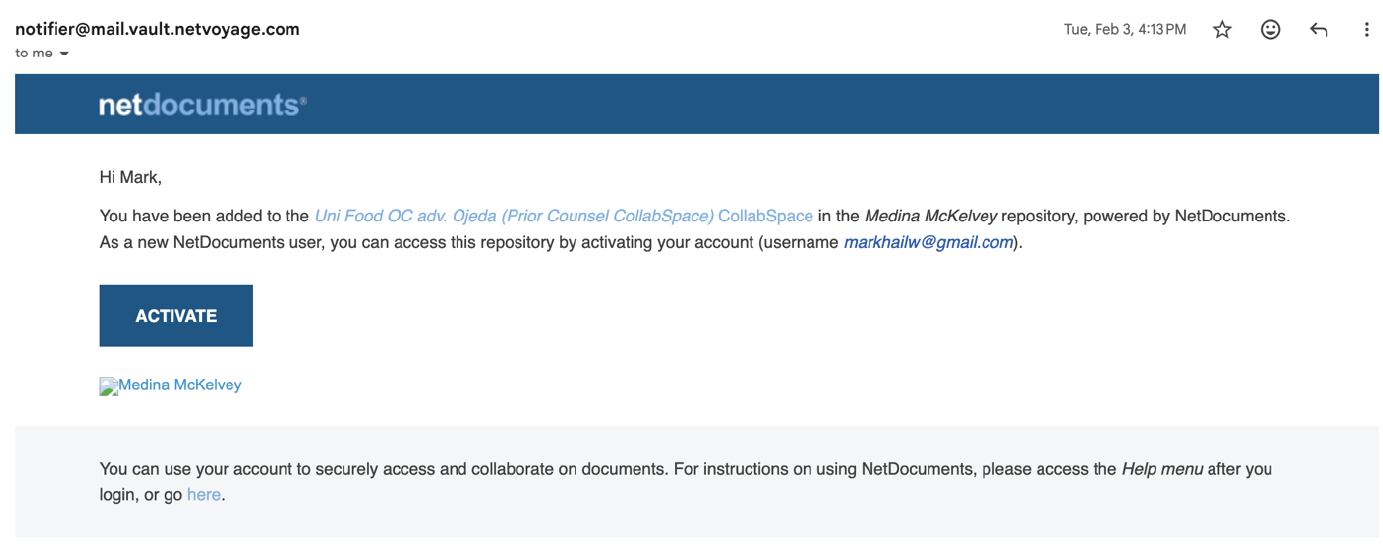Click the sender address notifier@mail.vault.netvoyage.com
The height and width of the screenshot is (553, 1383).
(157, 29)
